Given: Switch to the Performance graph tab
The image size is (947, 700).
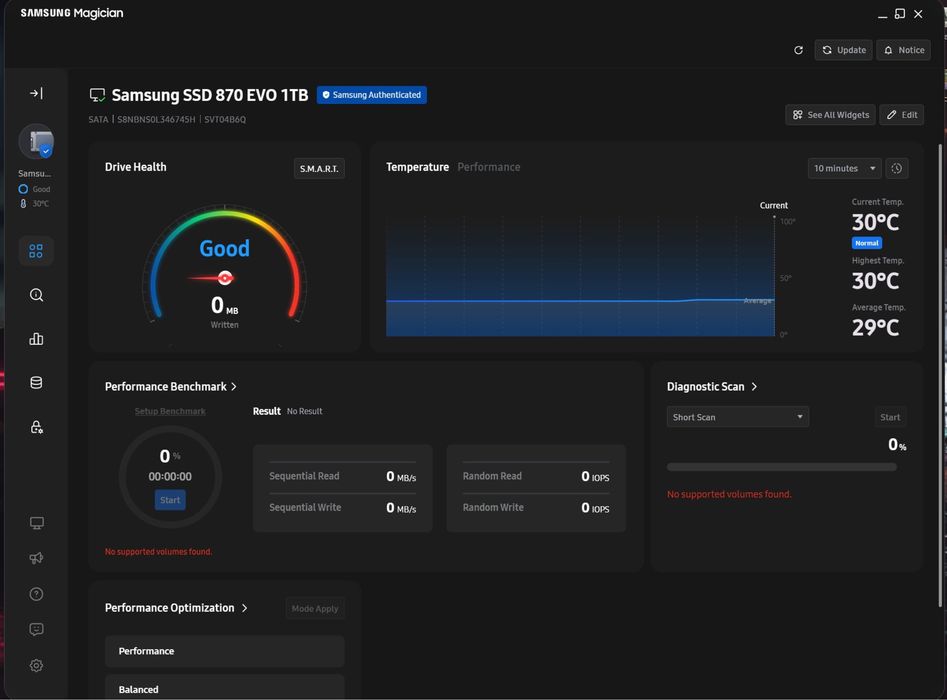Looking at the screenshot, I should (489, 167).
